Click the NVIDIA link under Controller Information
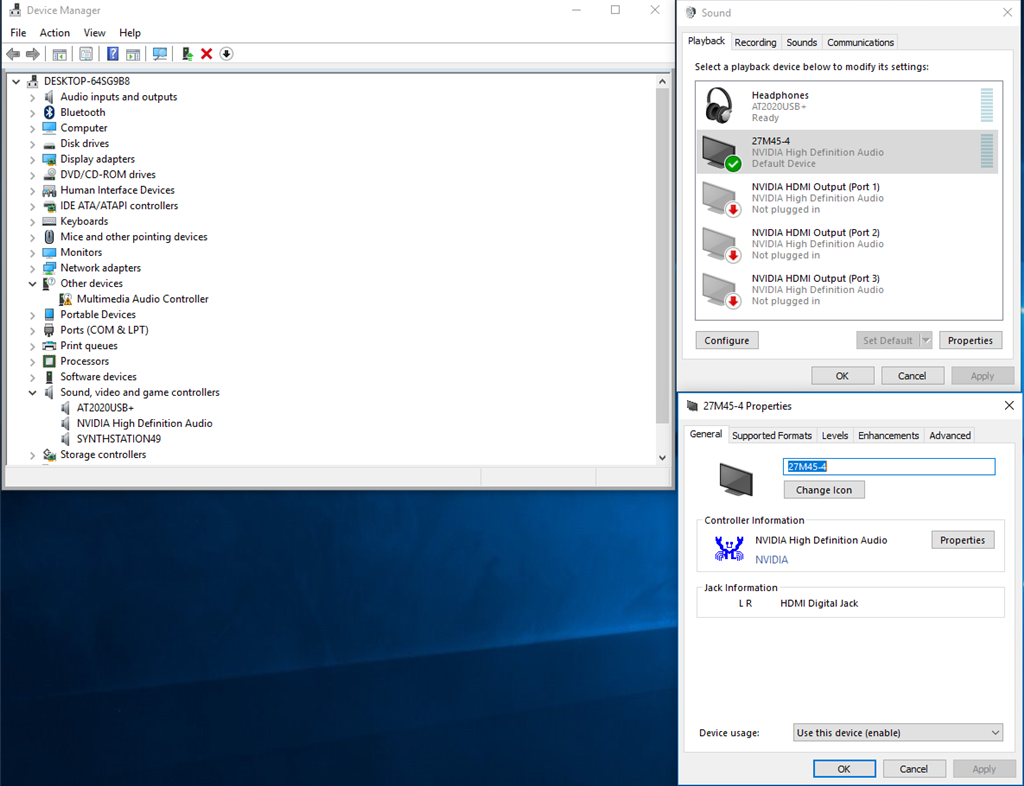The image size is (1024, 786). 771,560
